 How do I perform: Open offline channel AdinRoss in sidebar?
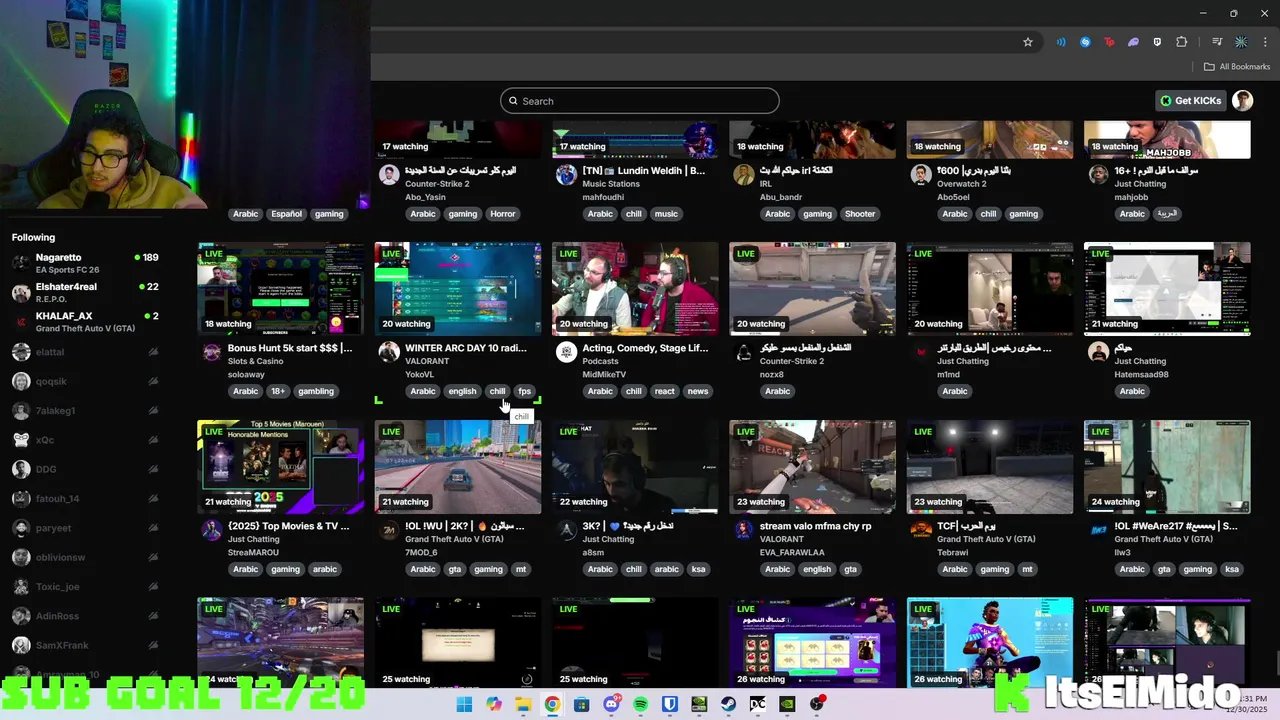click(85, 616)
